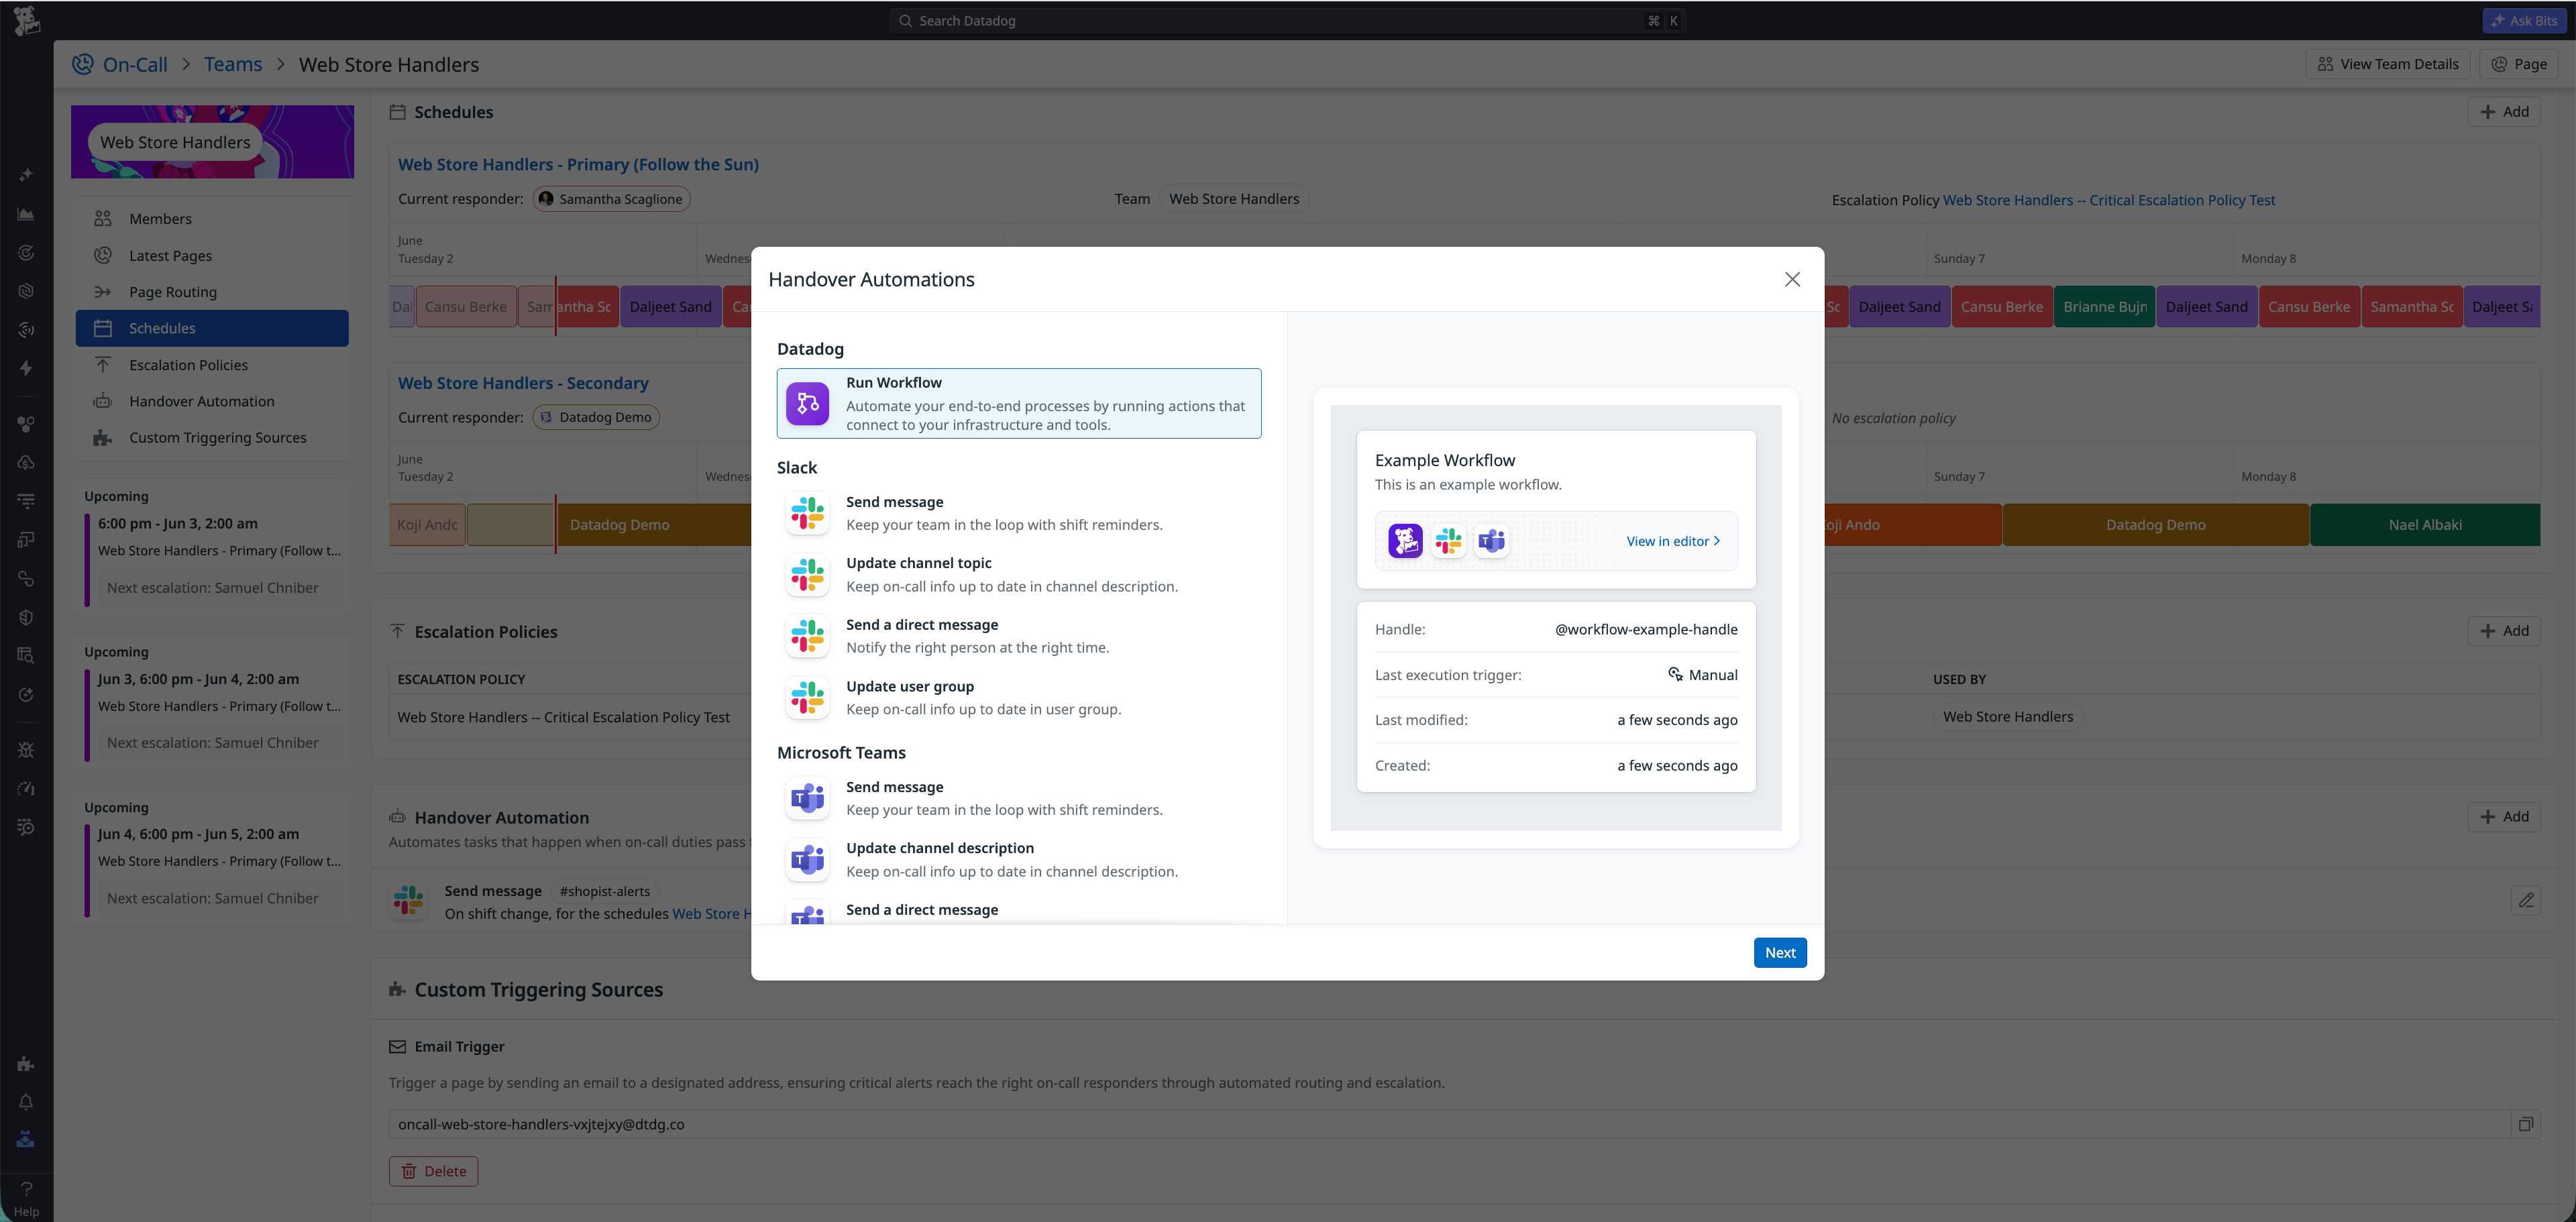This screenshot has width=2576, height=1222.
Task: Select Teams Send a direct message option
Action: [x=1018, y=910]
